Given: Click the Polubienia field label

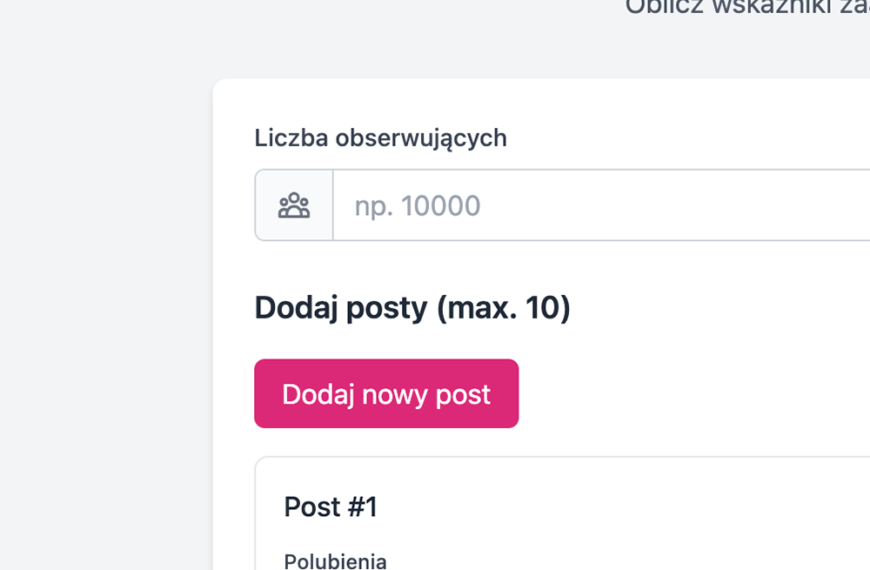Looking at the screenshot, I should click(335, 560).
